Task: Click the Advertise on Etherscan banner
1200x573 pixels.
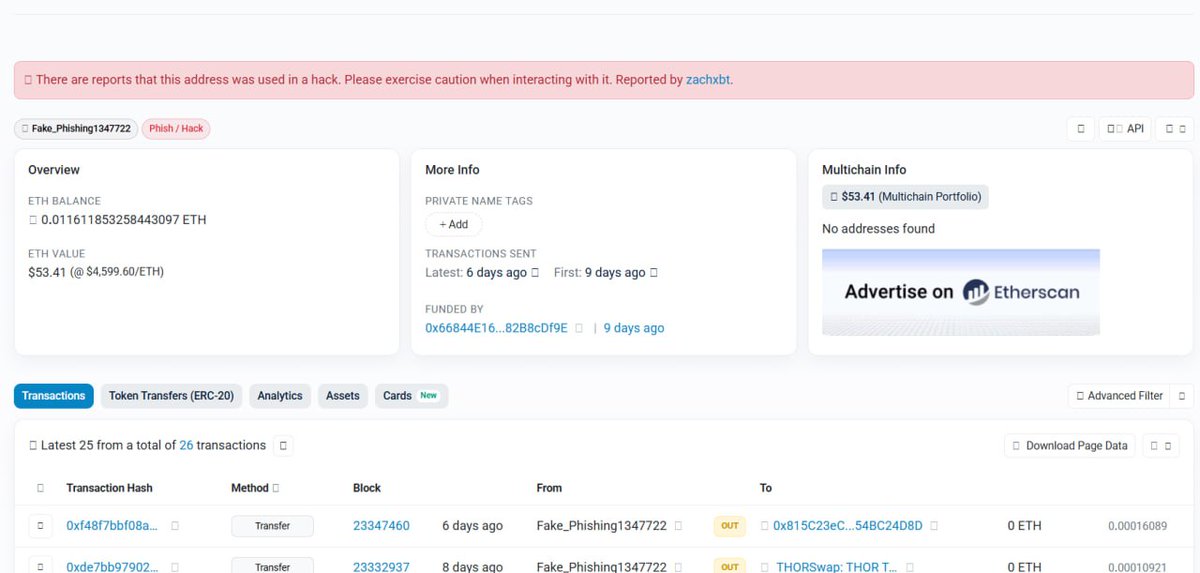Action: pos(961,292)
